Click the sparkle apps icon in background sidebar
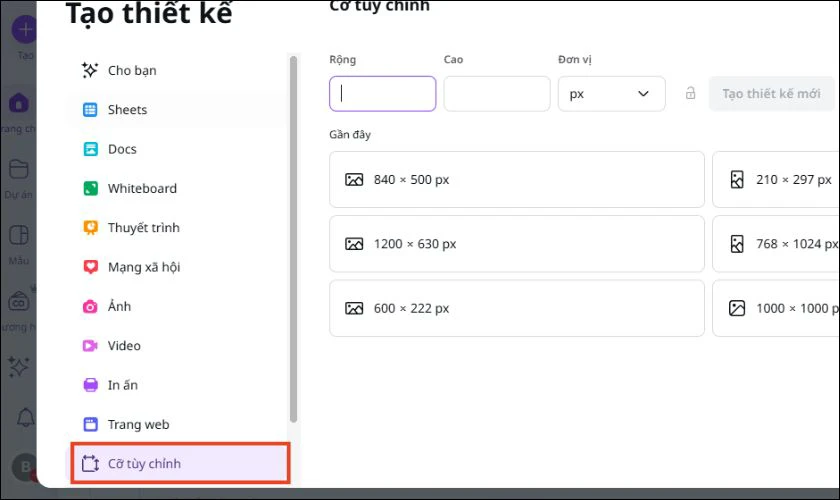840x500 pixels. click(x=18, y=367)
